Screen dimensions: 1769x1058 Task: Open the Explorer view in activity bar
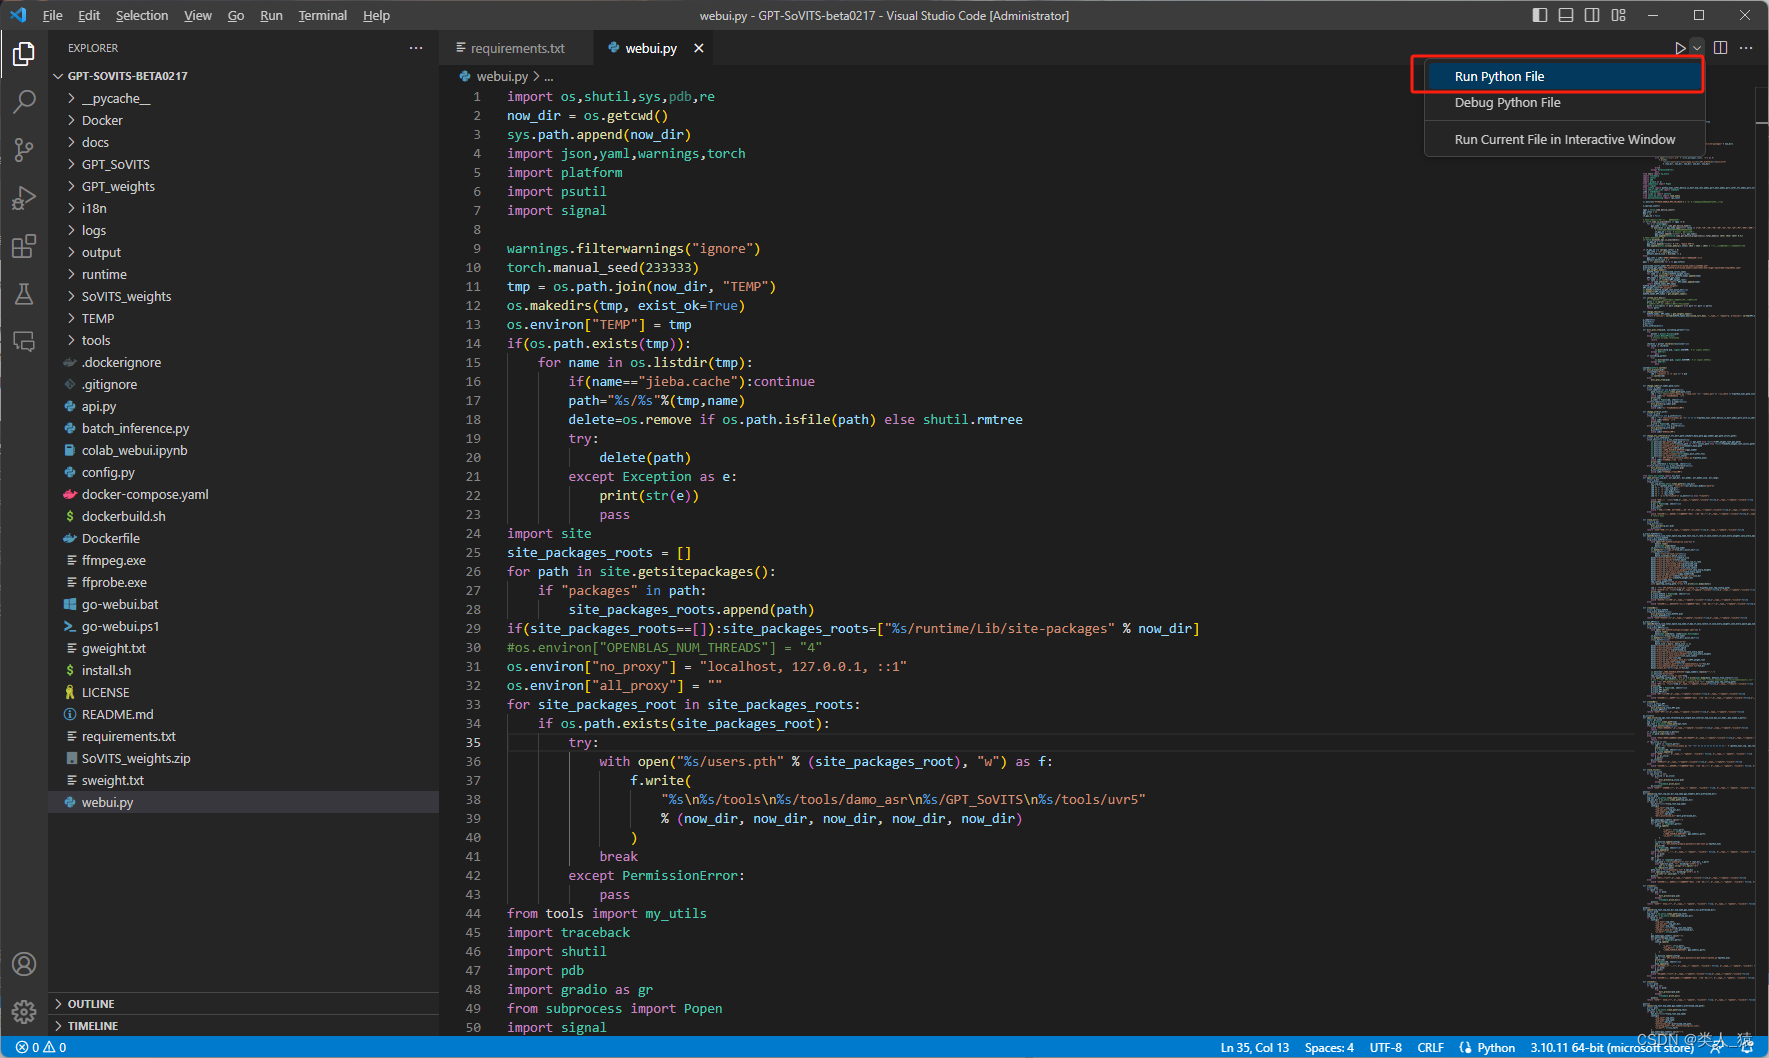click(24, 54)
